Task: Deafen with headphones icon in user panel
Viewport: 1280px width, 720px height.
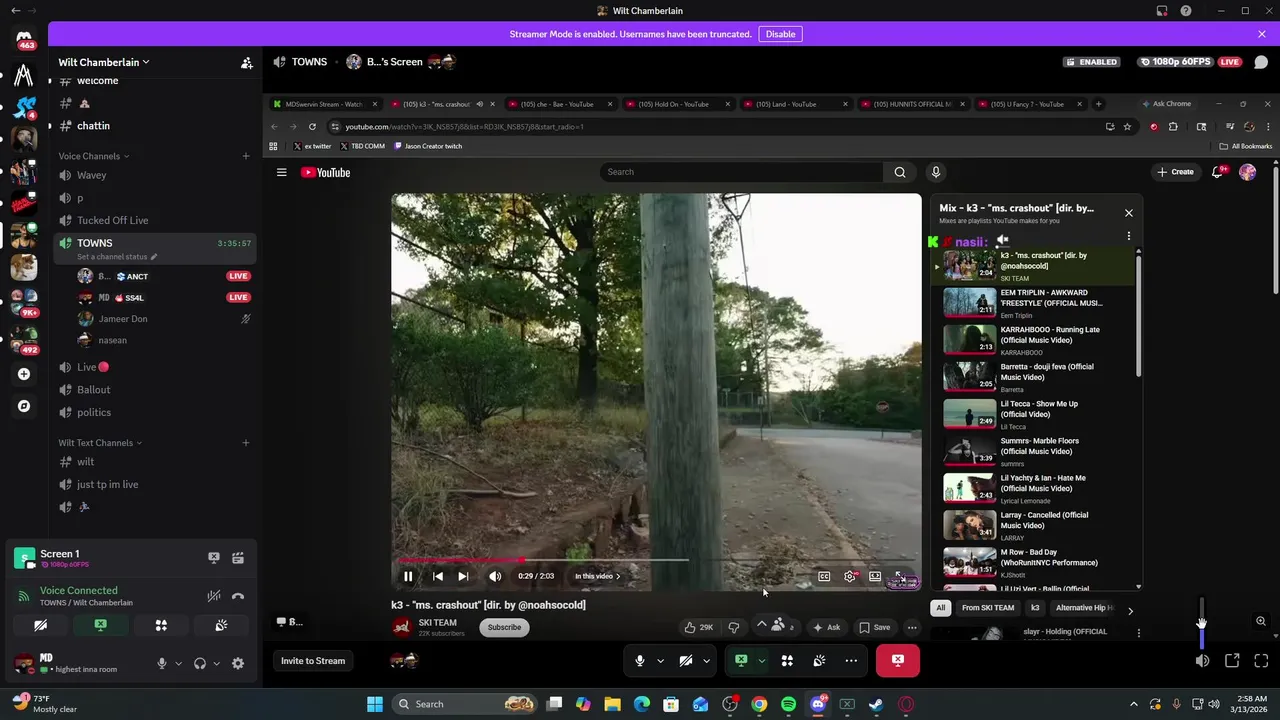Action: [200, 663]
